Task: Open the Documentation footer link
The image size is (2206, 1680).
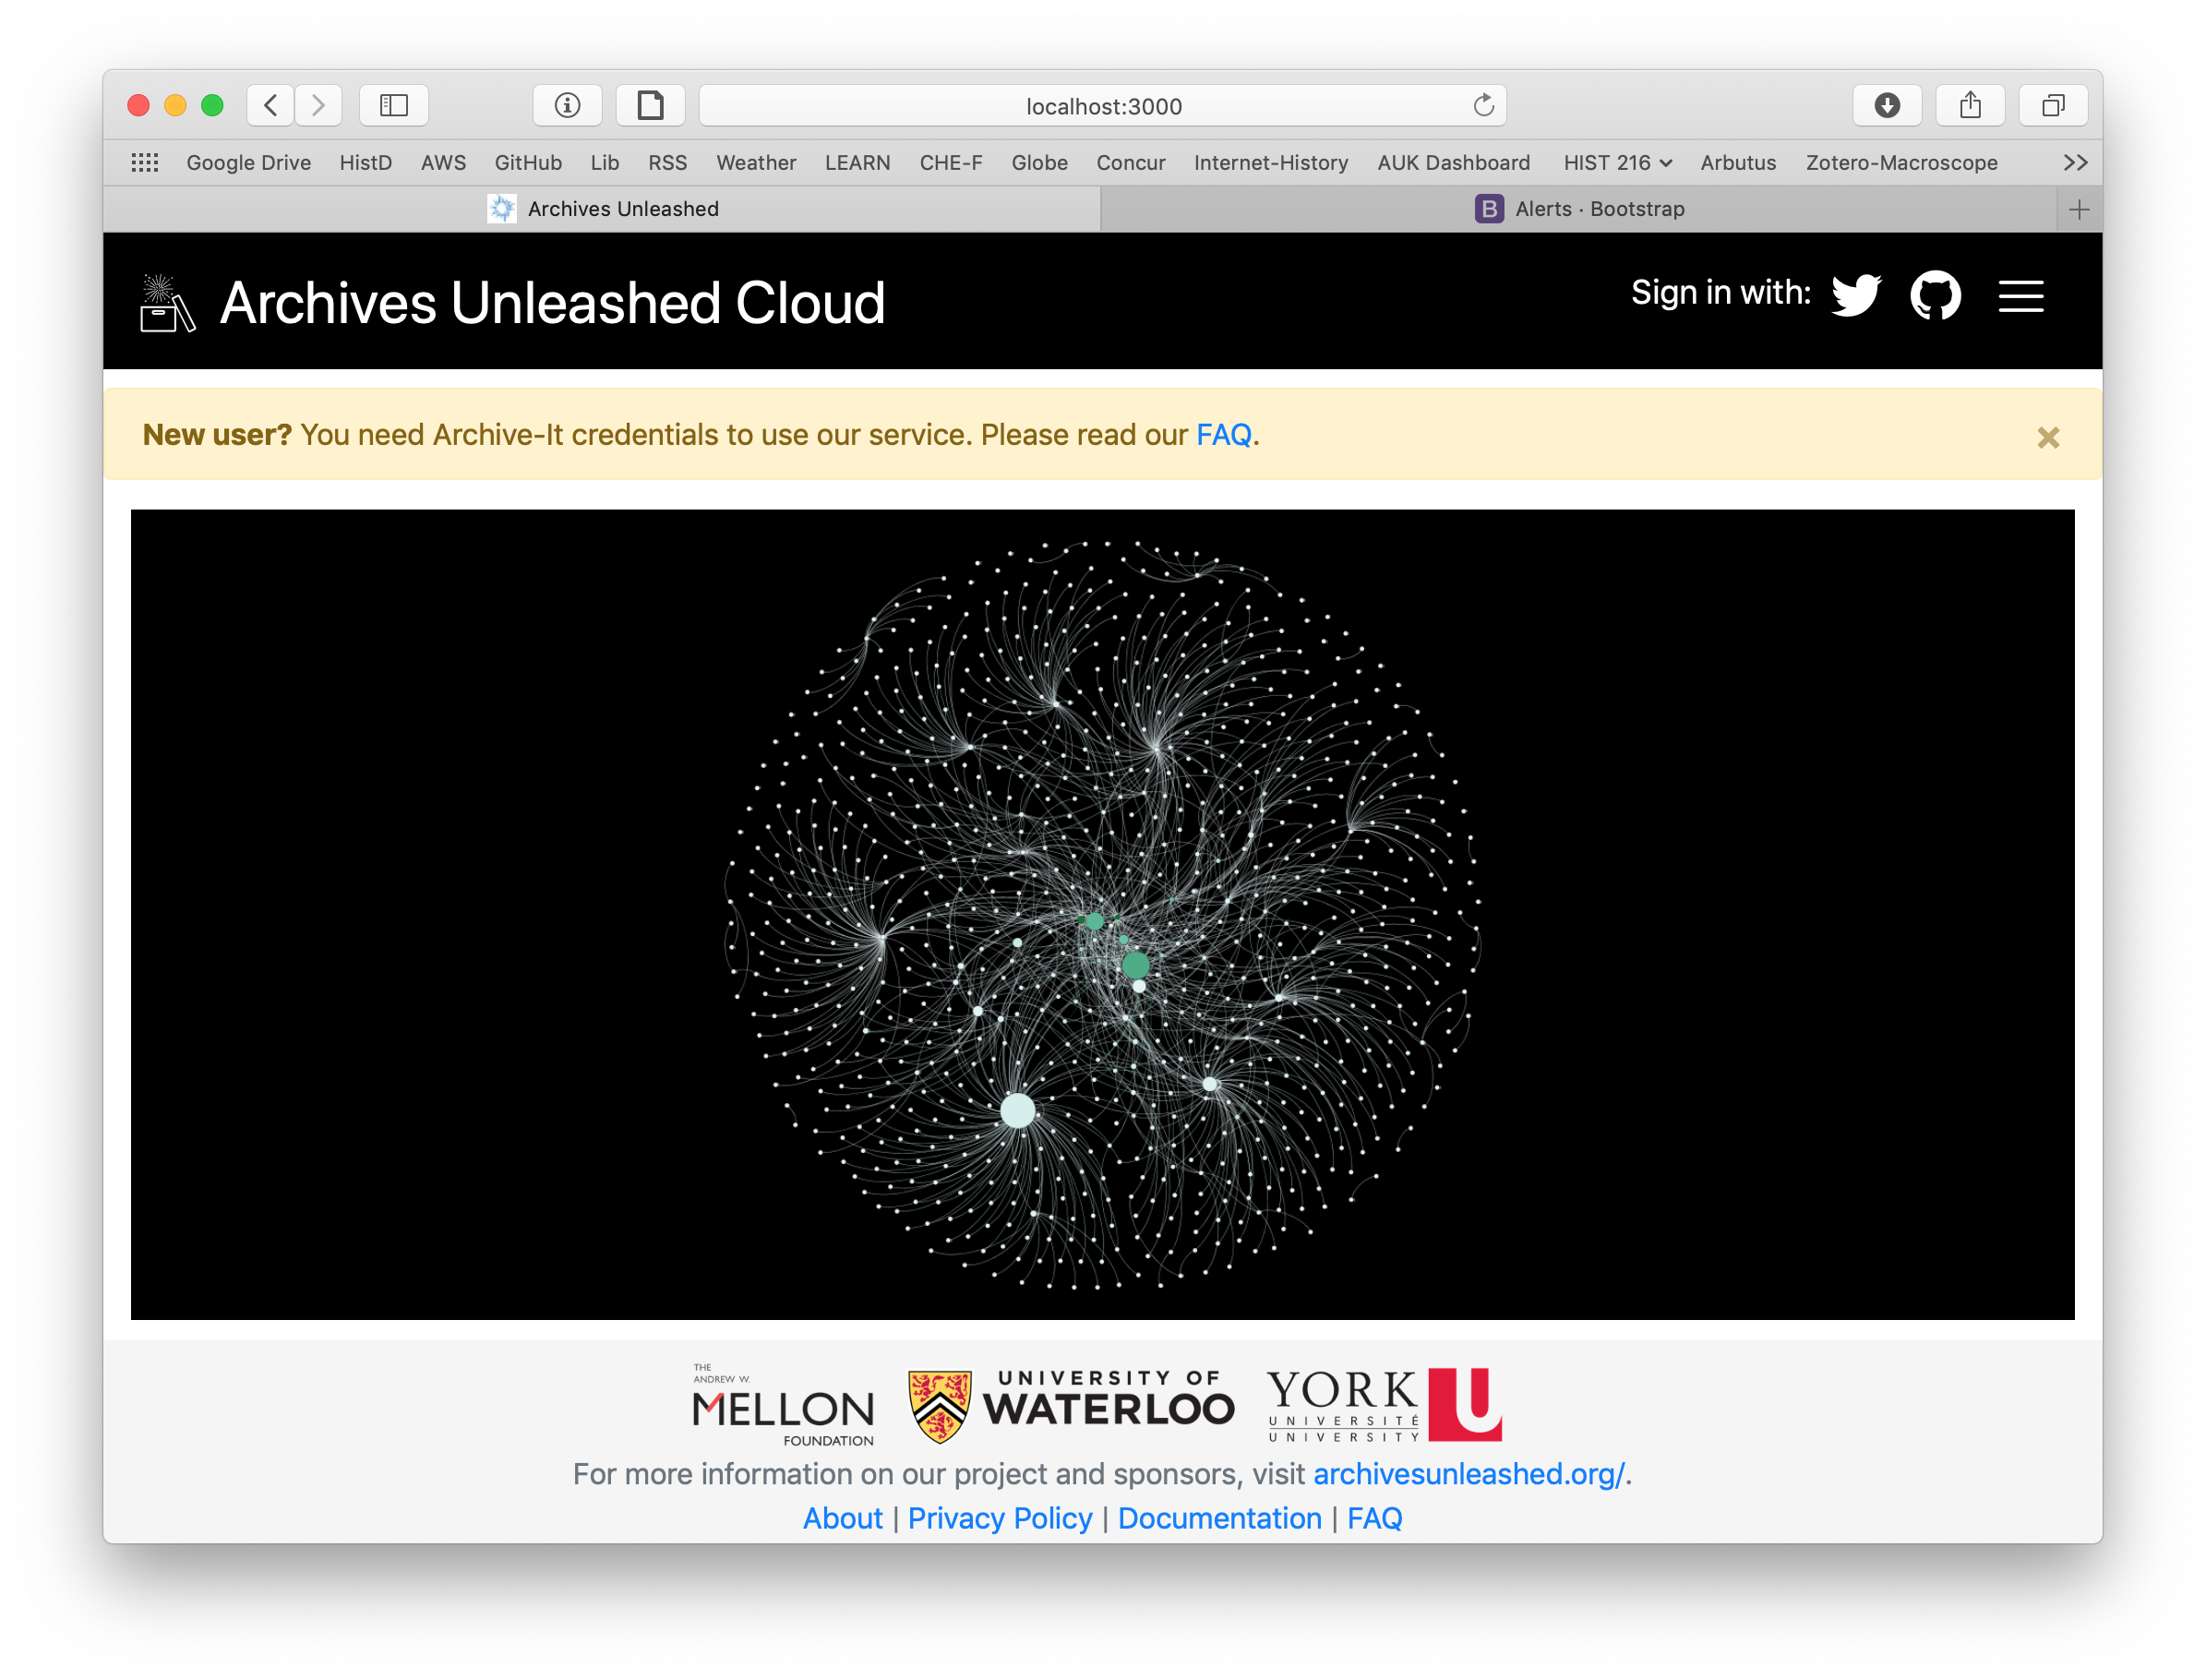Action: pos(1219,1518)
